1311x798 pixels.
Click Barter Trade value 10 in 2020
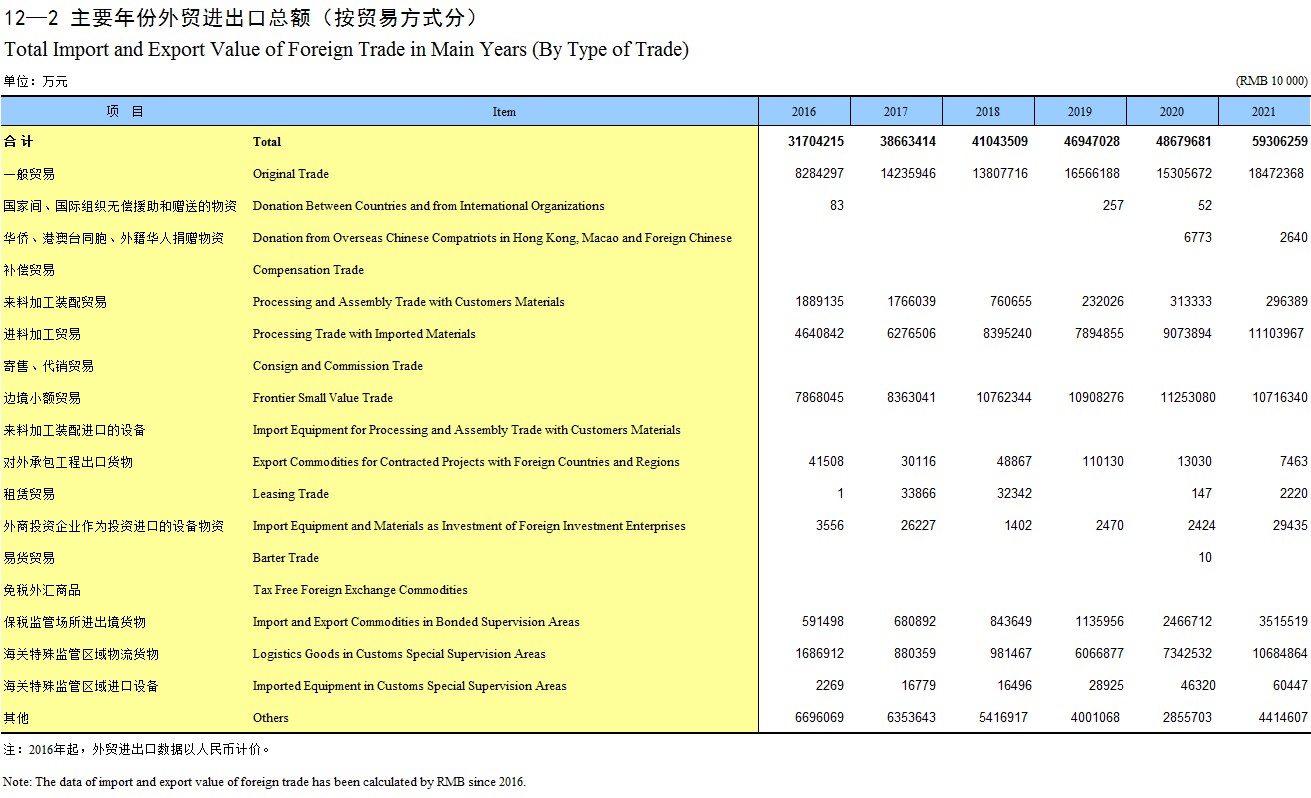click(x=1205, y=558)
